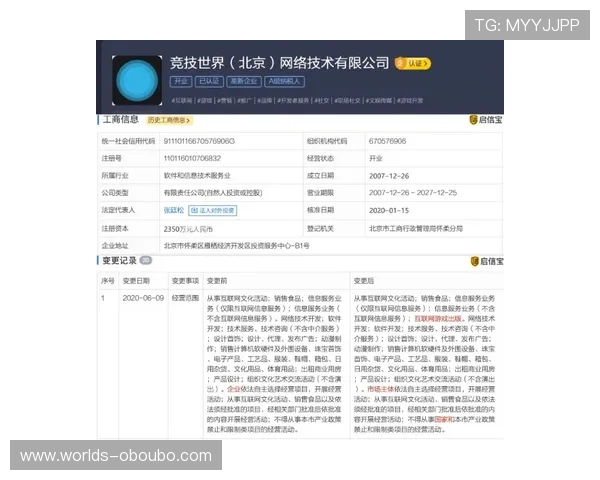
Task: Select the #游戏开发 hashtag
Action: tap(410, 101)
